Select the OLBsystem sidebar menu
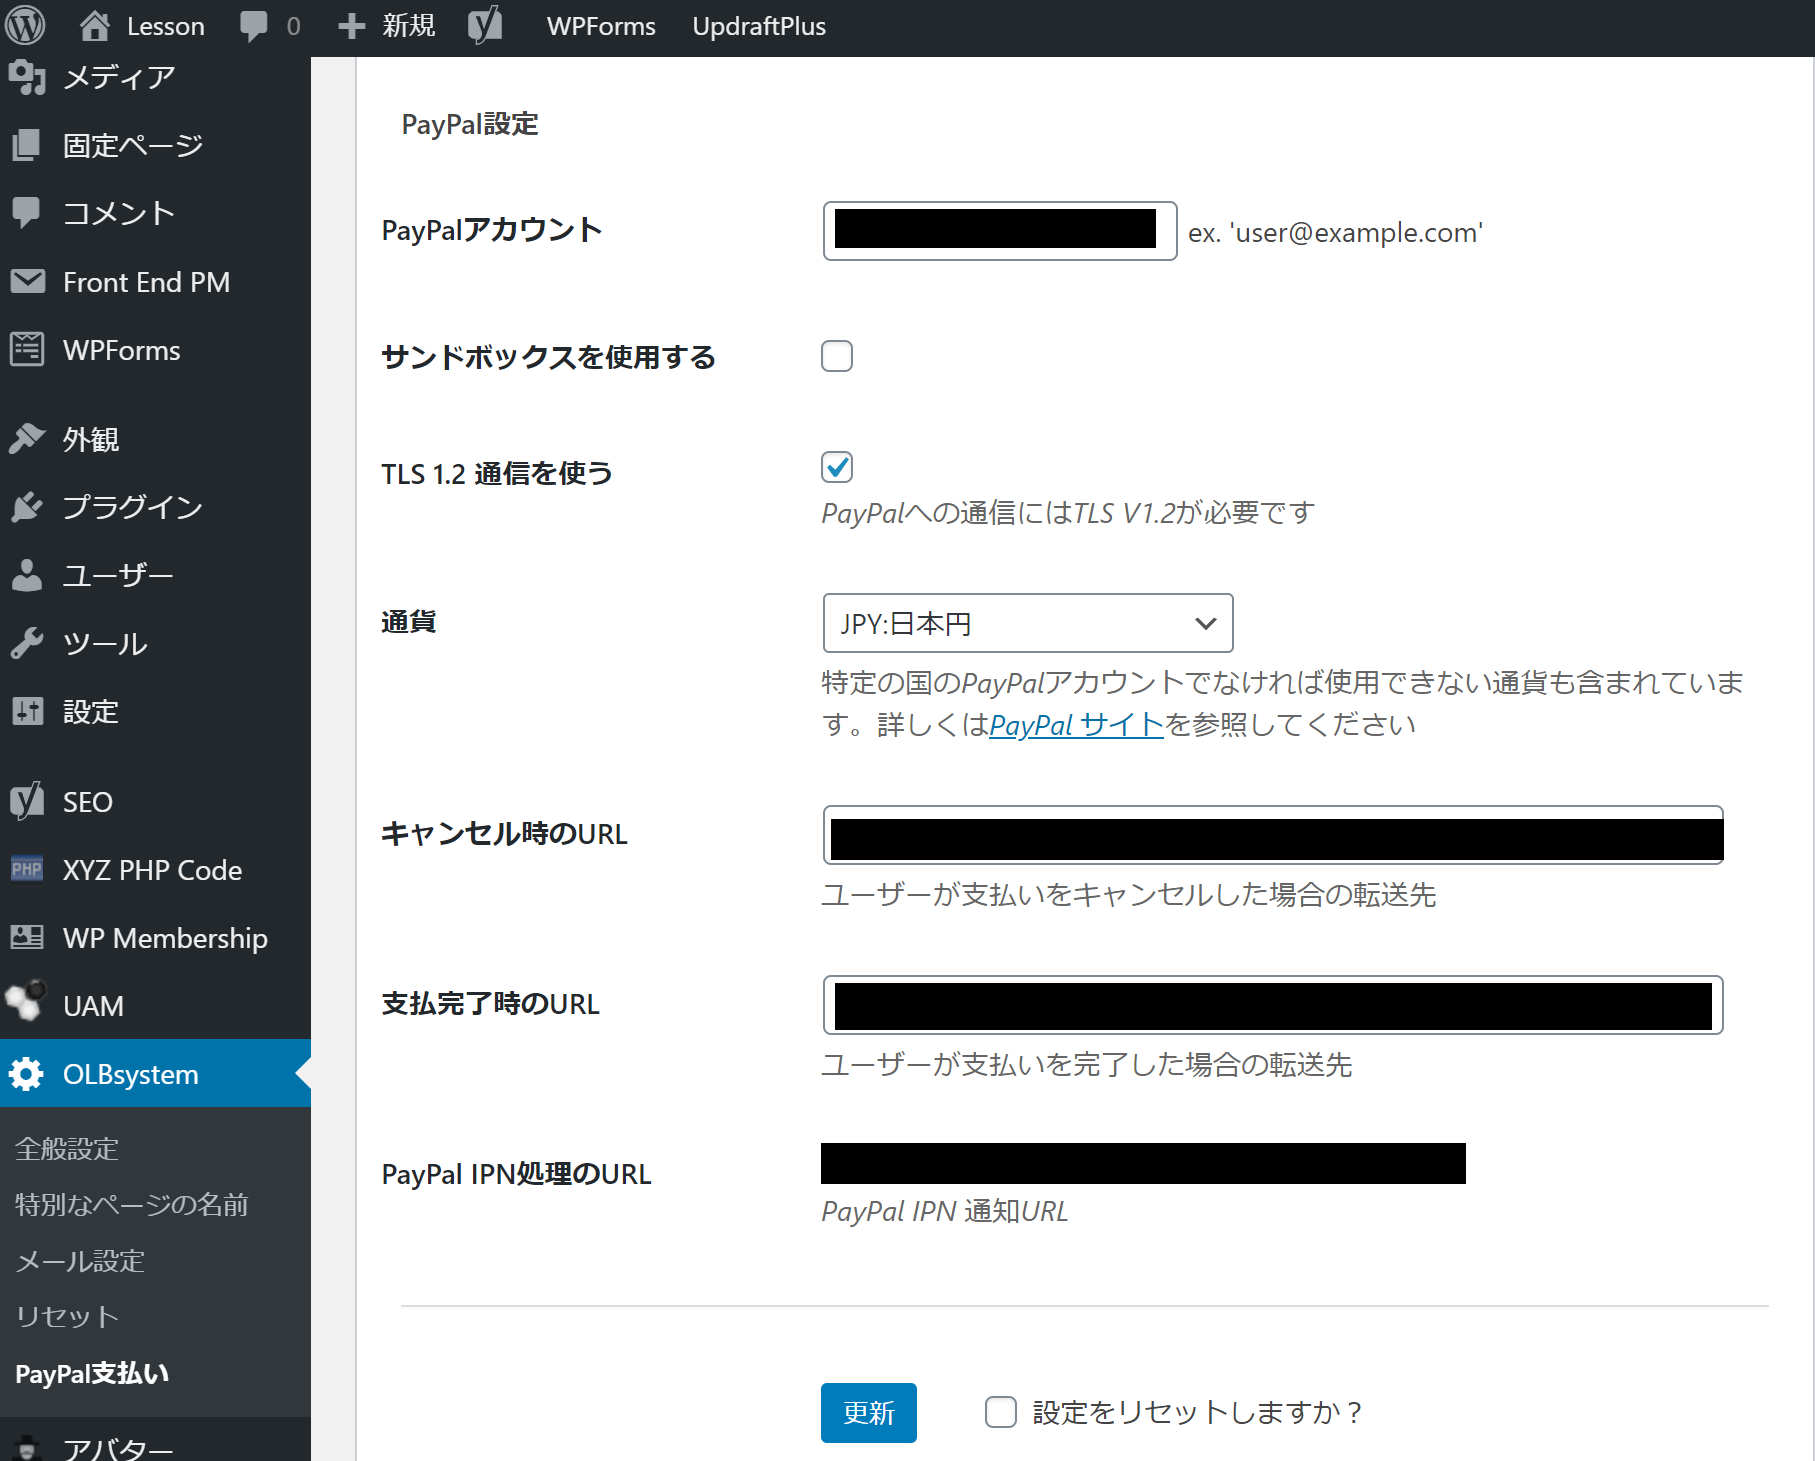The image size is (1815, 1461). click(x=155, y=1073)
